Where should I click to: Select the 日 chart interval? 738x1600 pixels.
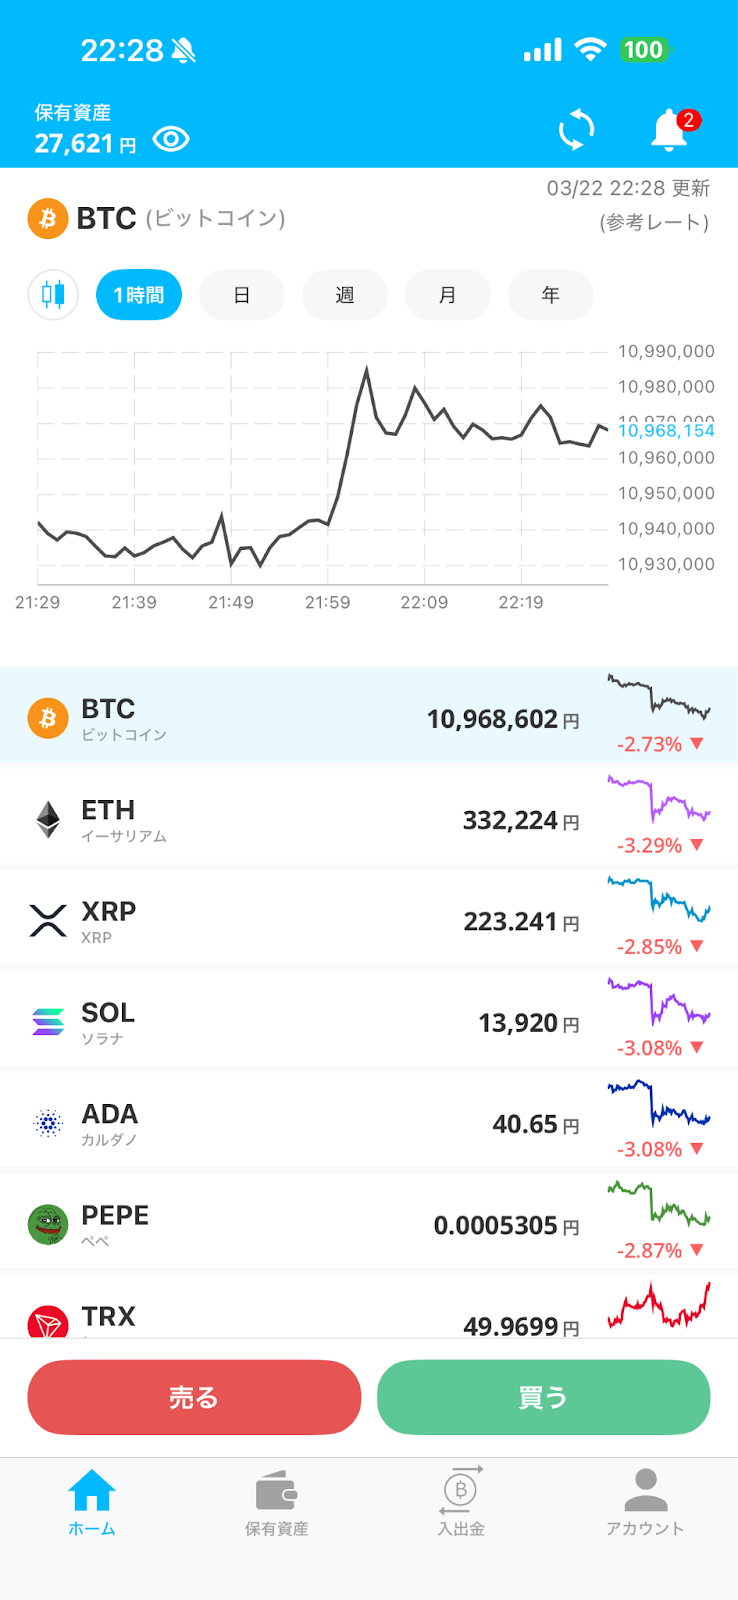pyautogui.click(x=242, y=295)
